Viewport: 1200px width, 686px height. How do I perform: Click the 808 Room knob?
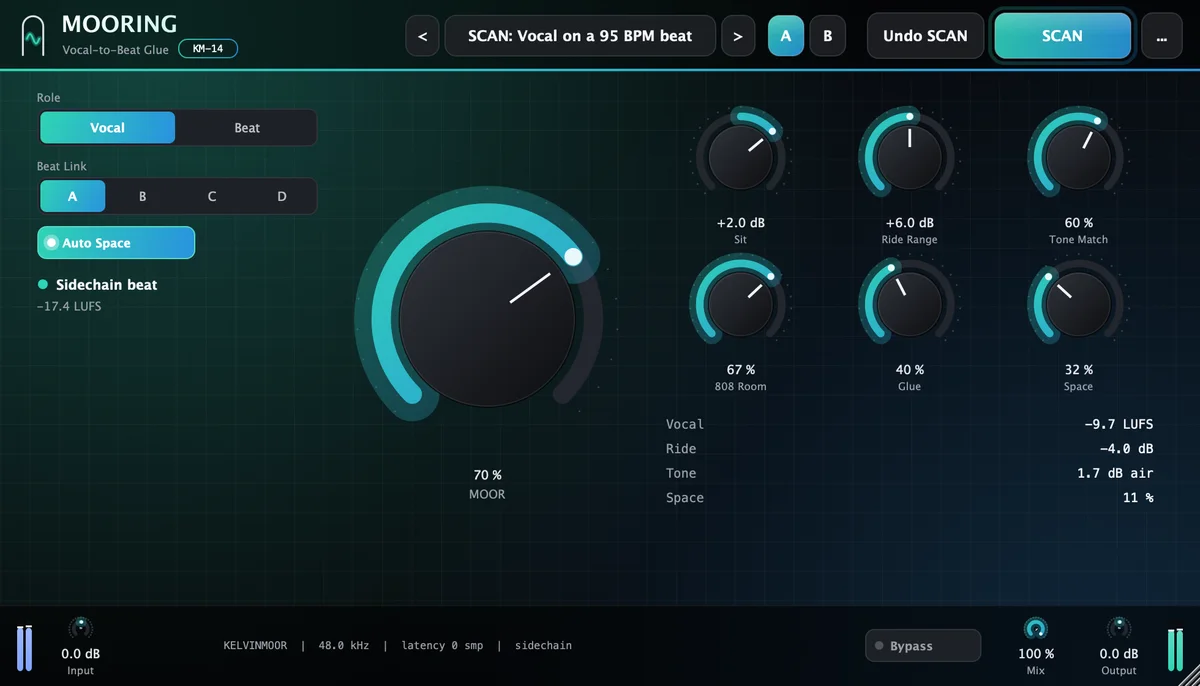[x=741, y=303]
